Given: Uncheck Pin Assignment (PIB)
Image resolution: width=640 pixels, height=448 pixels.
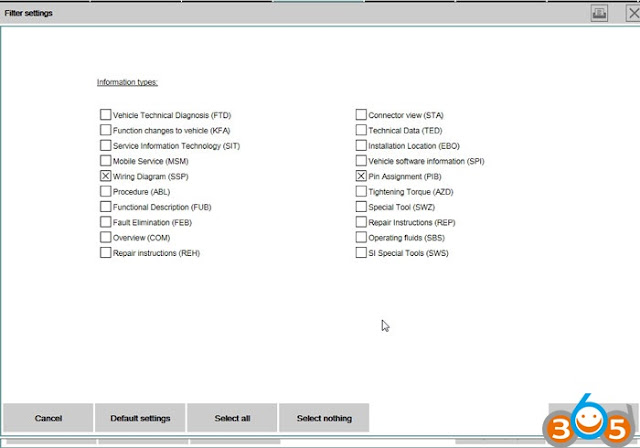Looking at the screenshot, I should [x=361, y=176].
